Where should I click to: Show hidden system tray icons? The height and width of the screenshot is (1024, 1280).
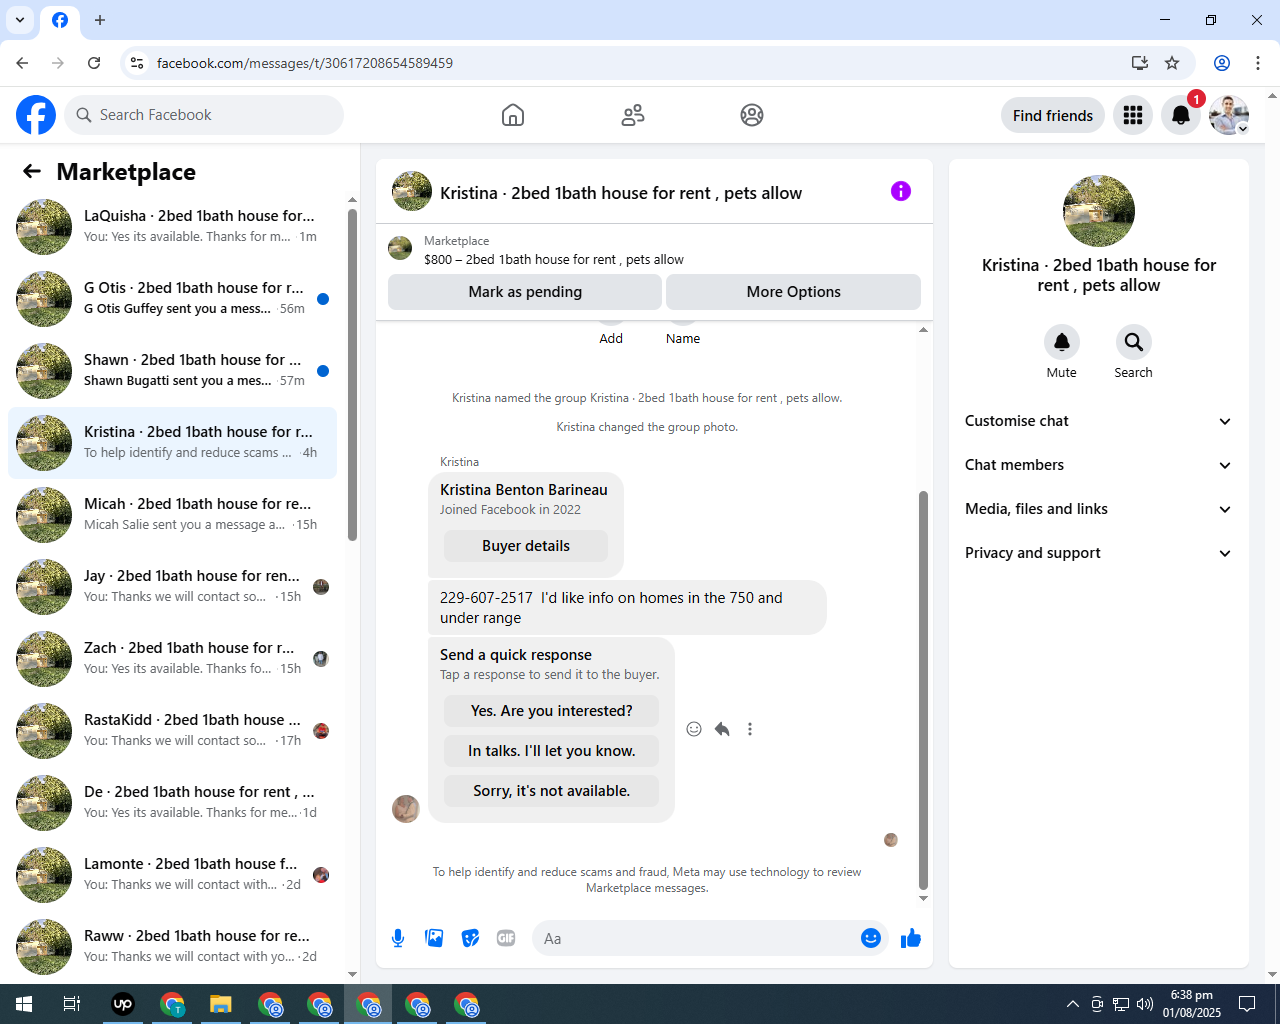[1073, 1004]
